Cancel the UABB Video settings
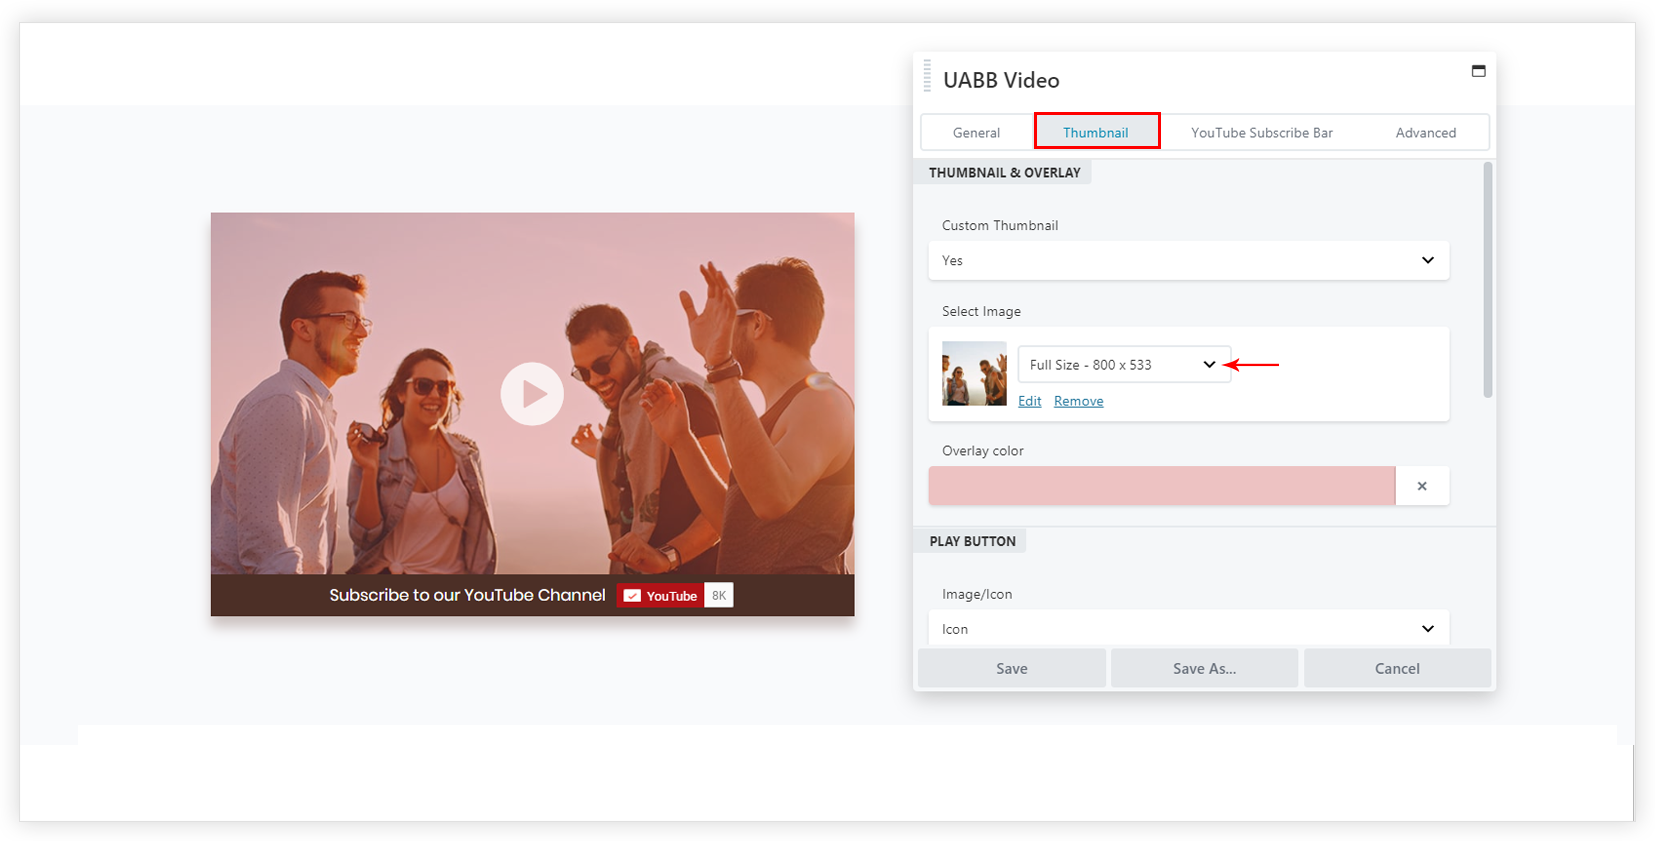 1396,669
